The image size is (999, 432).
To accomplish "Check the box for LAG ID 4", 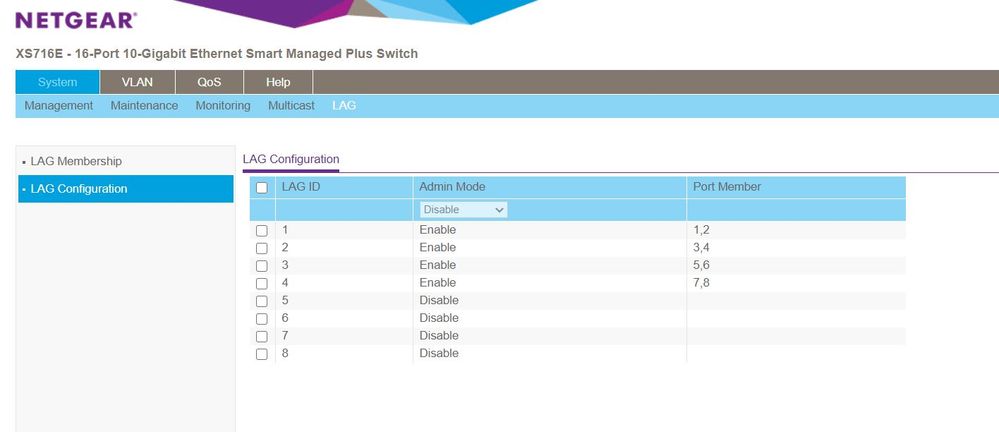I will [262, 283].
